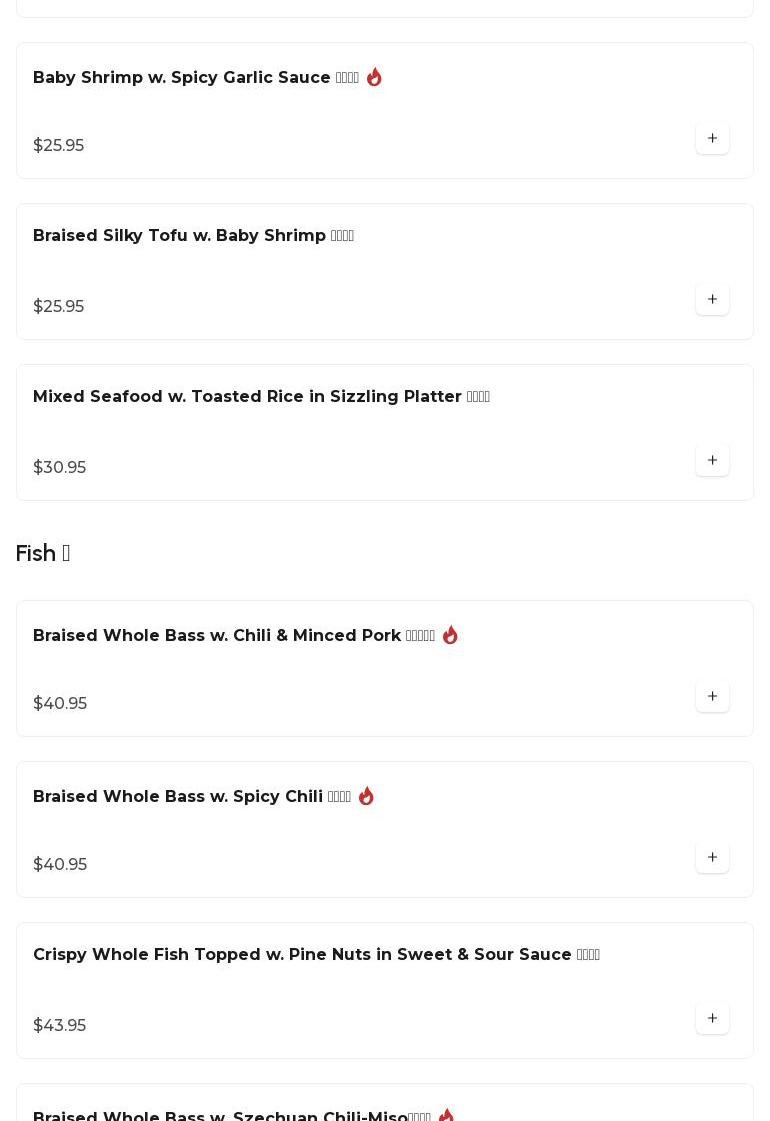Screen dimensions: 770x1121
Task: Click the $43.95 Crispy Whole Fish price
Action: click(x=59, y=1025)
